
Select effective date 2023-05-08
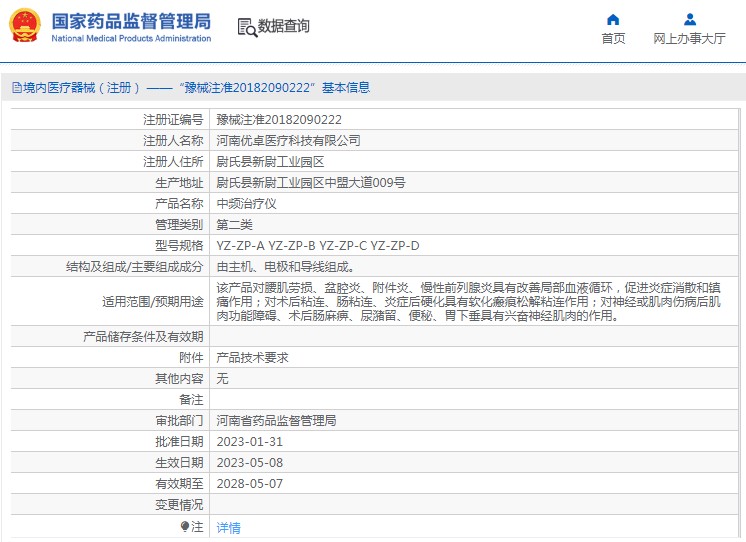250,463
